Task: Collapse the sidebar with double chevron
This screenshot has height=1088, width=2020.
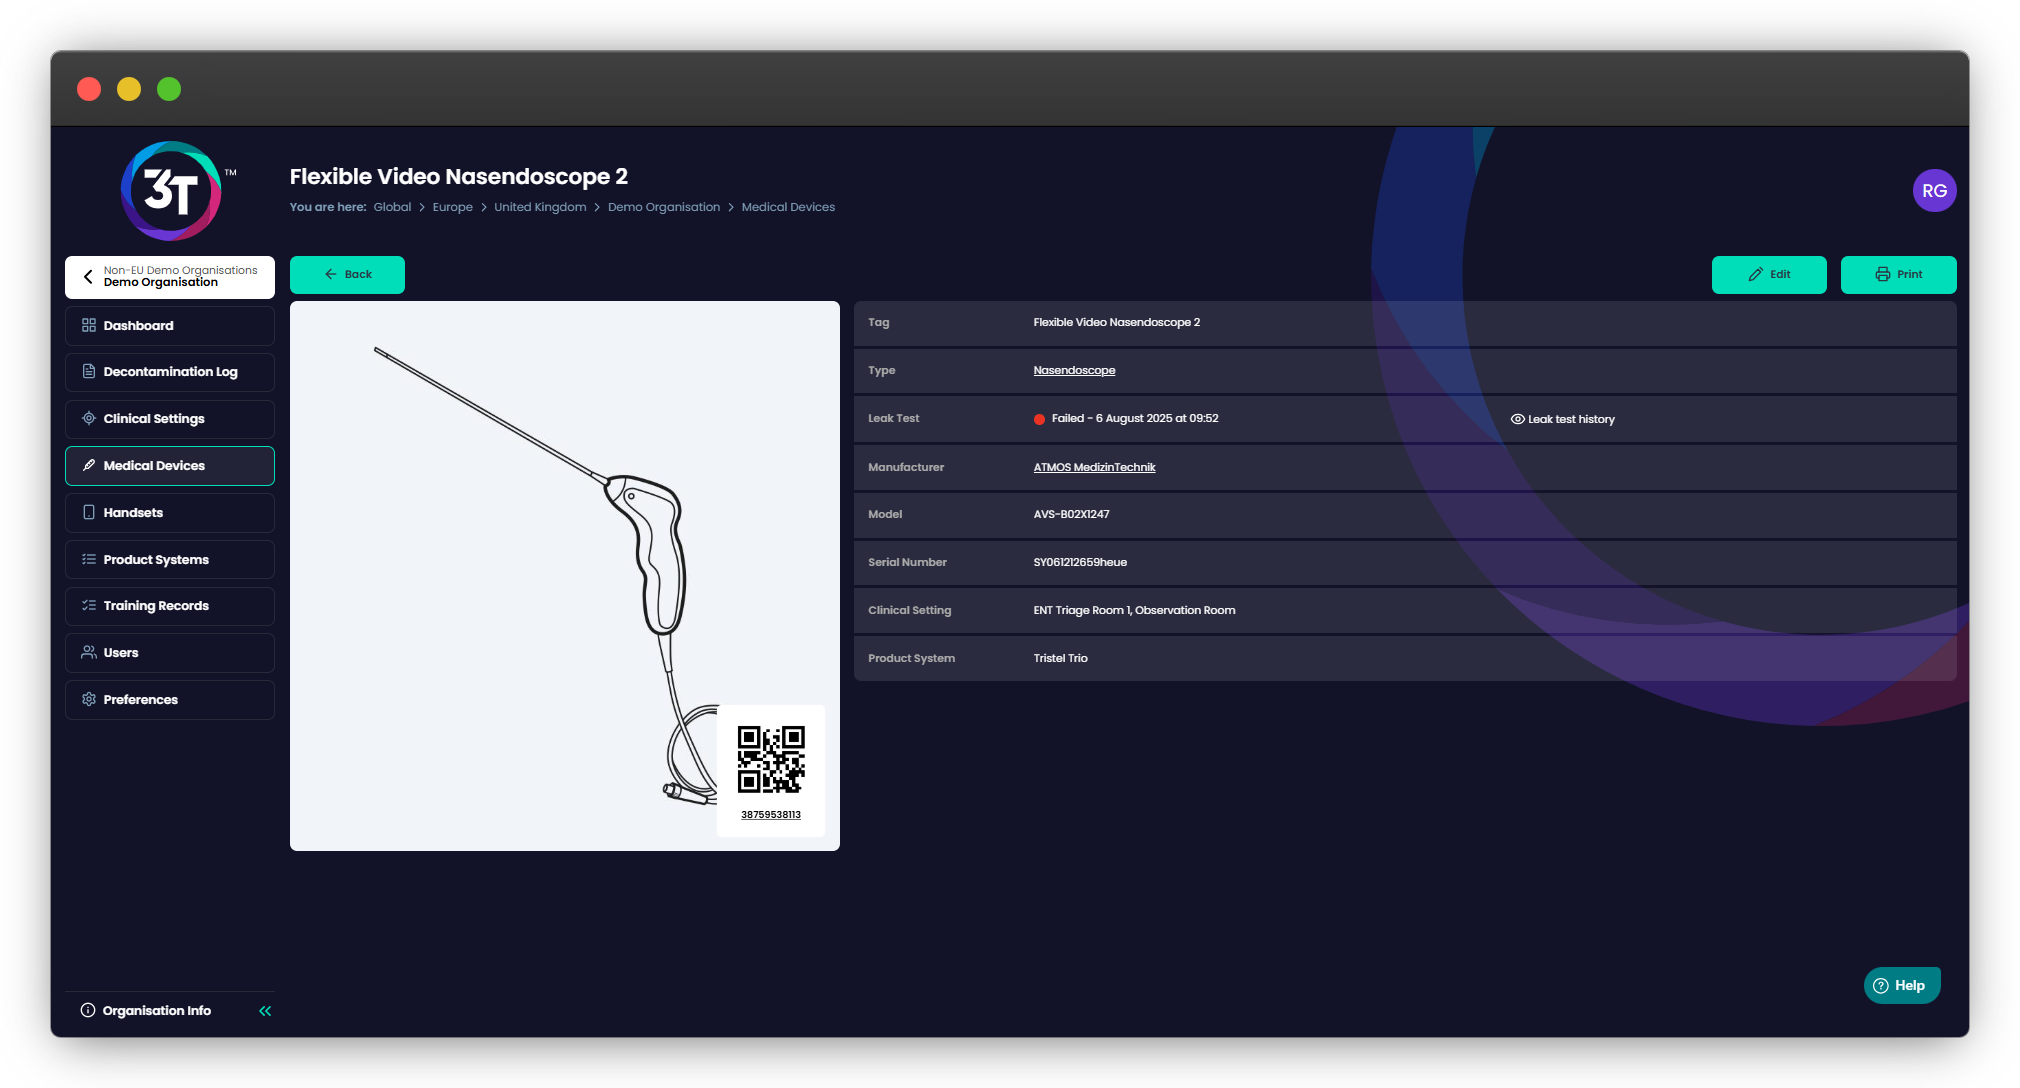Action: (265, 1011)
